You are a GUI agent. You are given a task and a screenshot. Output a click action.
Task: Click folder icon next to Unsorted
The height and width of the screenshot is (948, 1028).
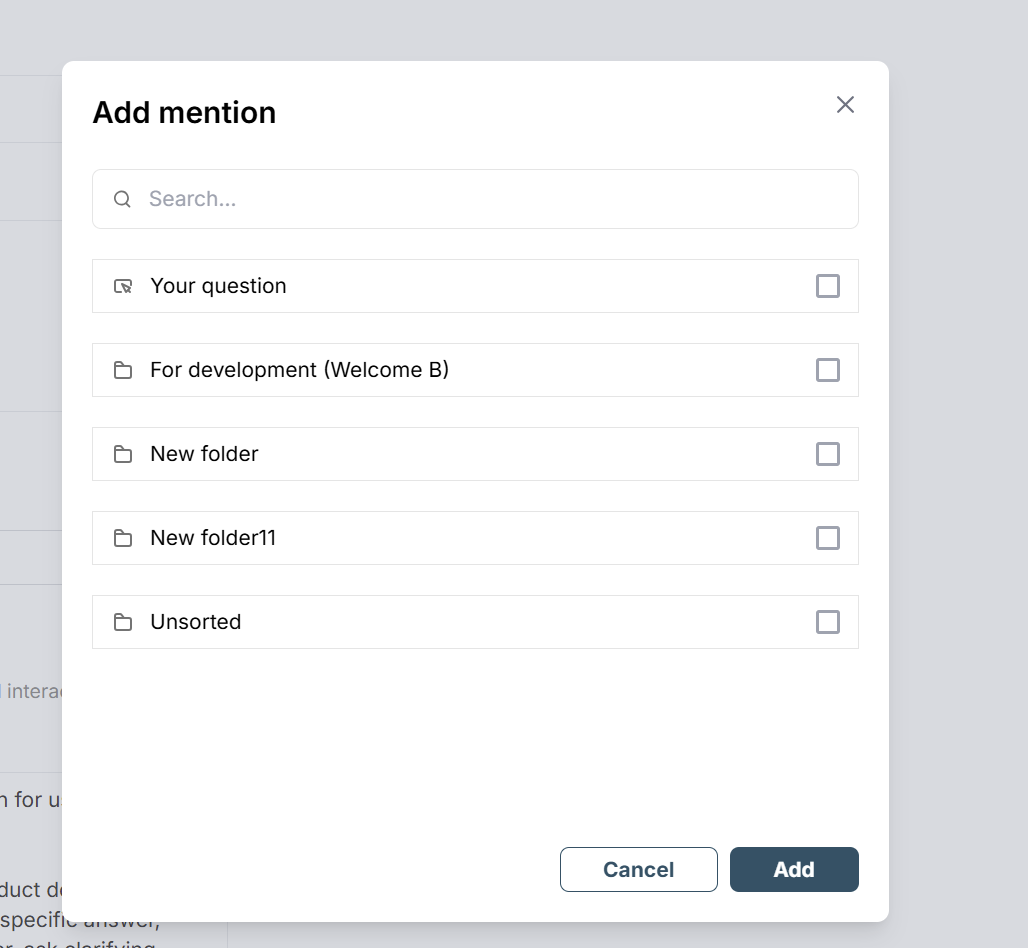point(123,622)
